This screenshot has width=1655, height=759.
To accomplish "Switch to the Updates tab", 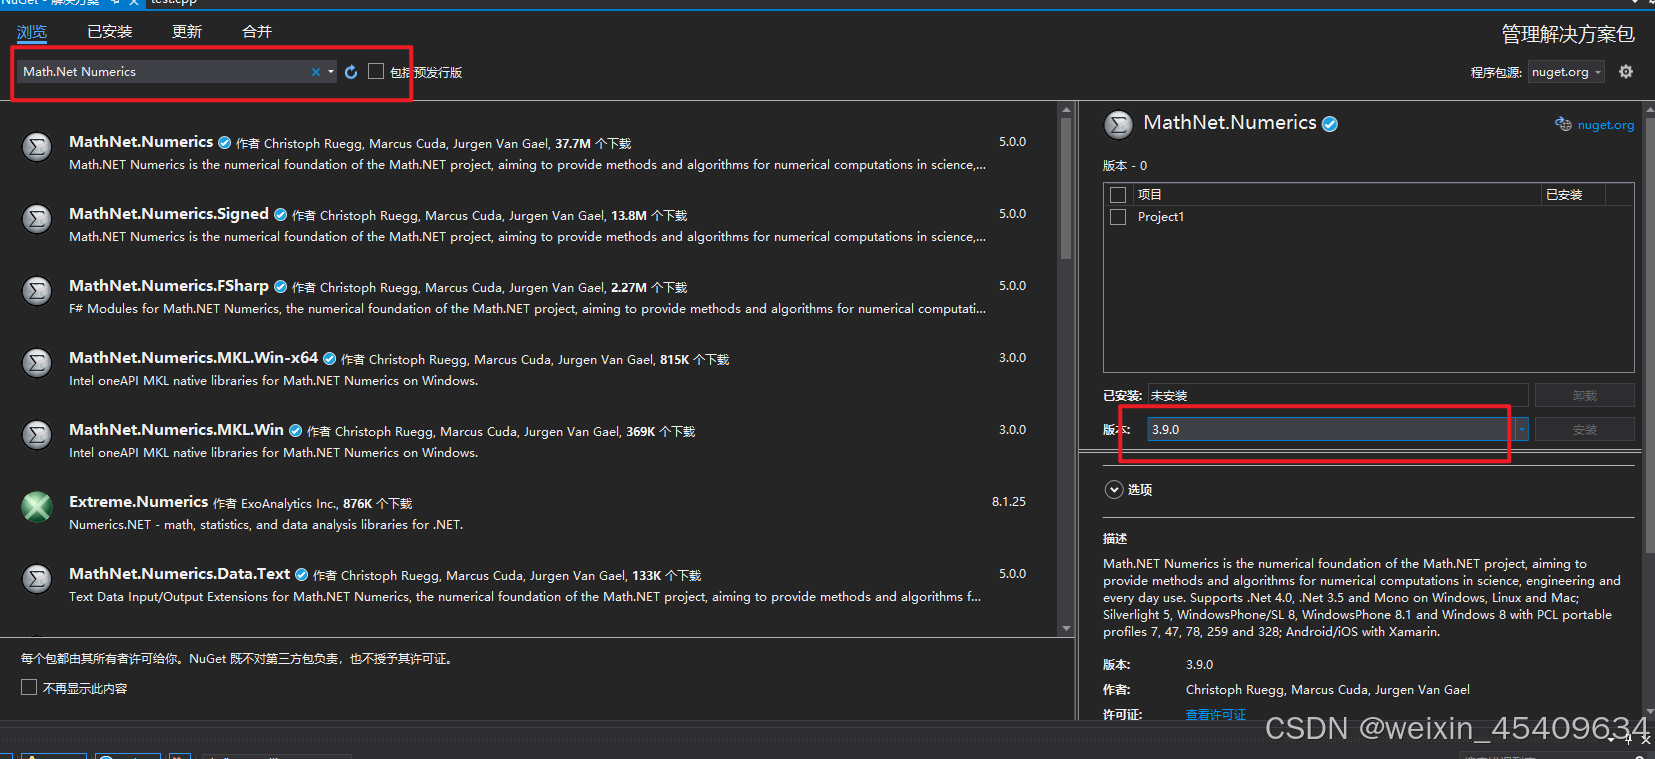I will 187,32.
